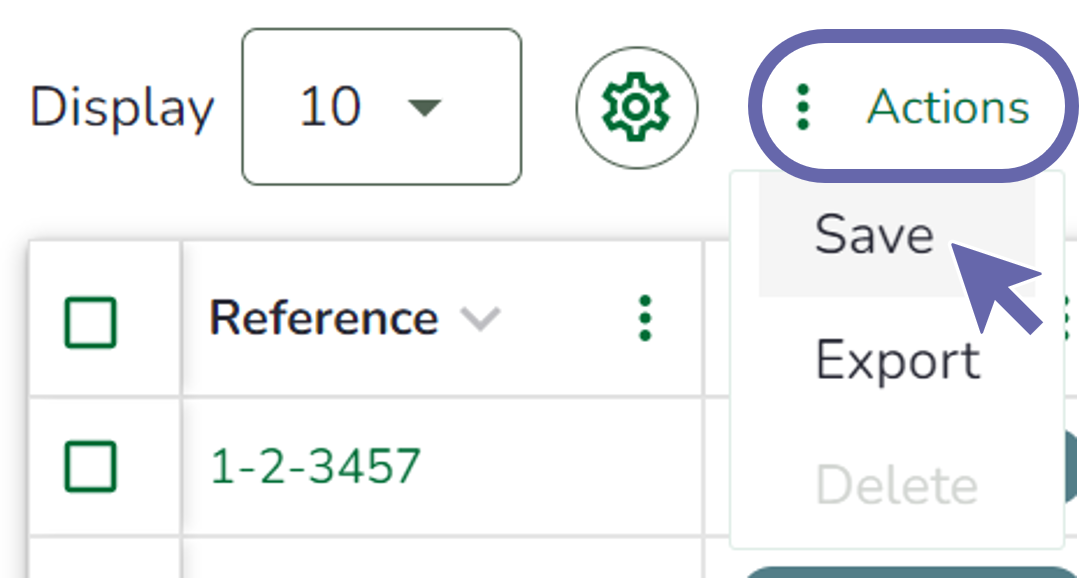
Task: Open the reference link 1-2-3457
Action: (x=315, y=466)
